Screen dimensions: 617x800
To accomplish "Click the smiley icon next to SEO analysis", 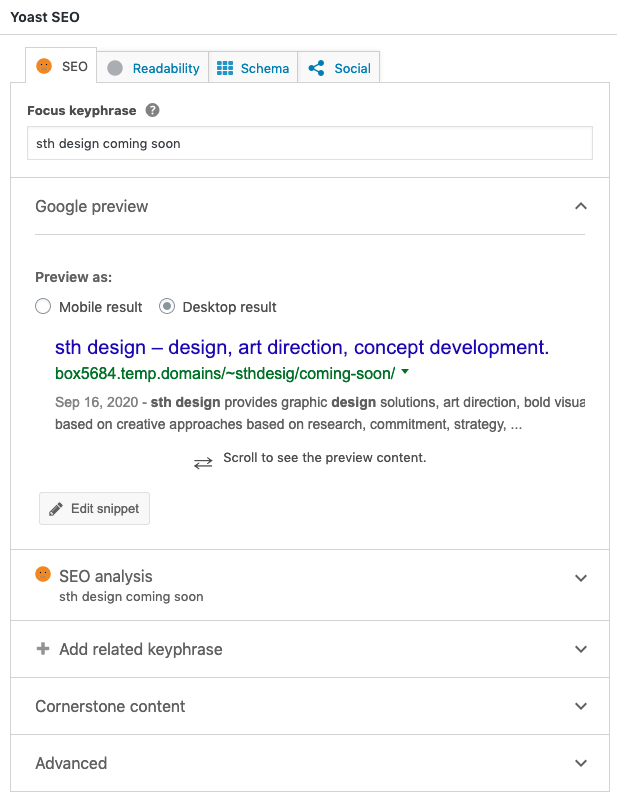I will (42, 575).
